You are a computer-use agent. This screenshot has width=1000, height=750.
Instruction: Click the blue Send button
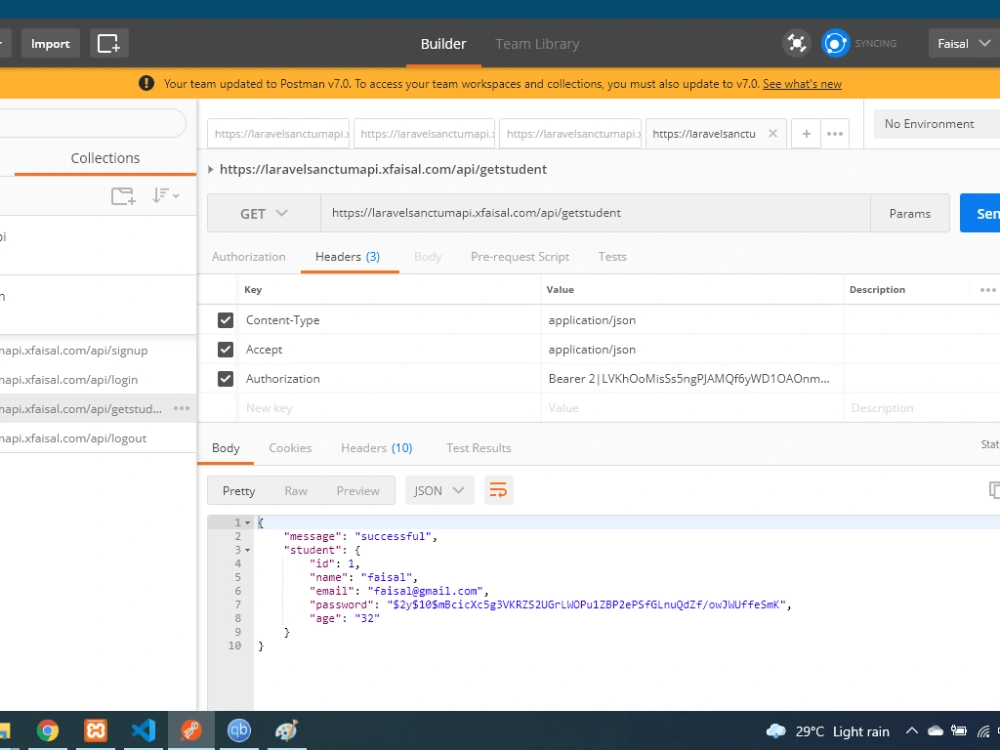click(980, 213)
